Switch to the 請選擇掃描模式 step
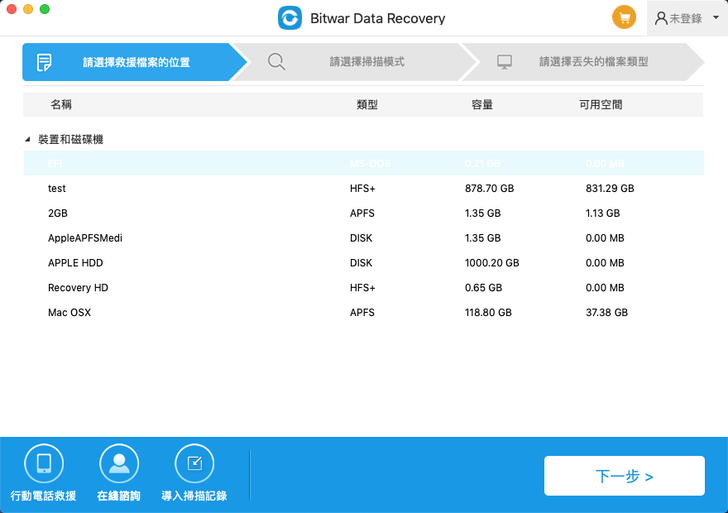 (367, 62)
